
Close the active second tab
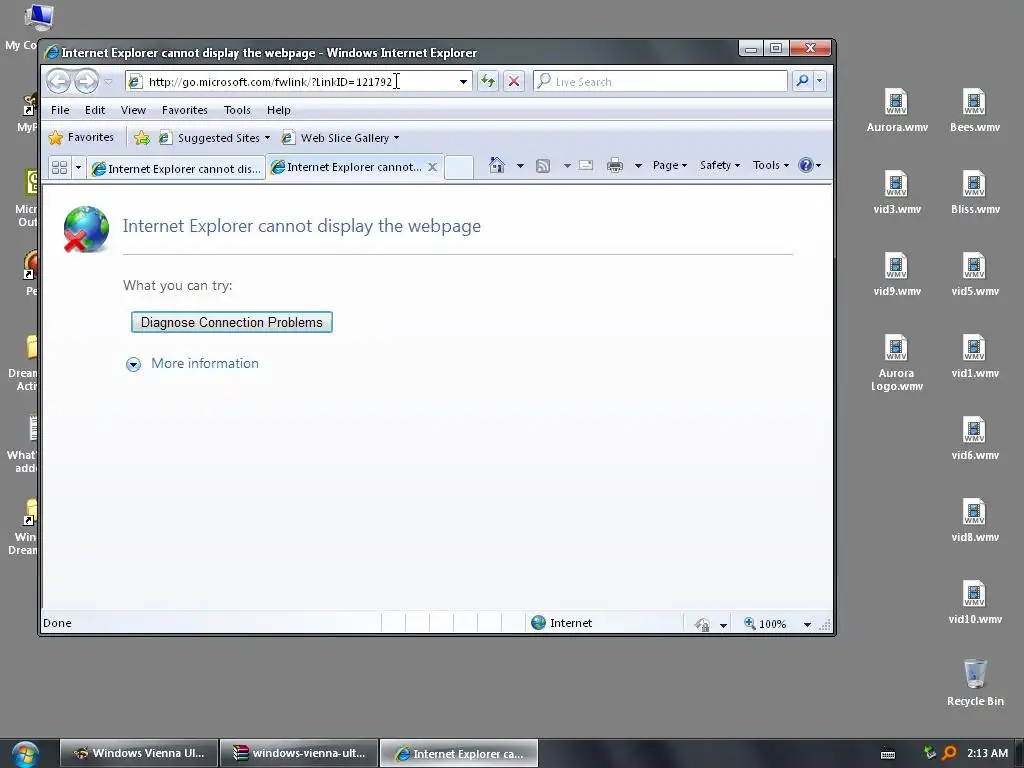click(432, 167)
